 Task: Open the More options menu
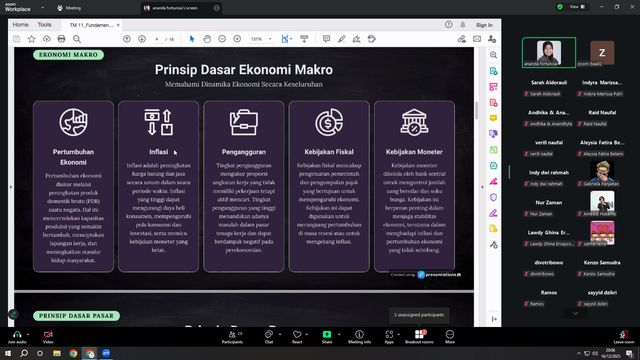click(x=450, y=337)
